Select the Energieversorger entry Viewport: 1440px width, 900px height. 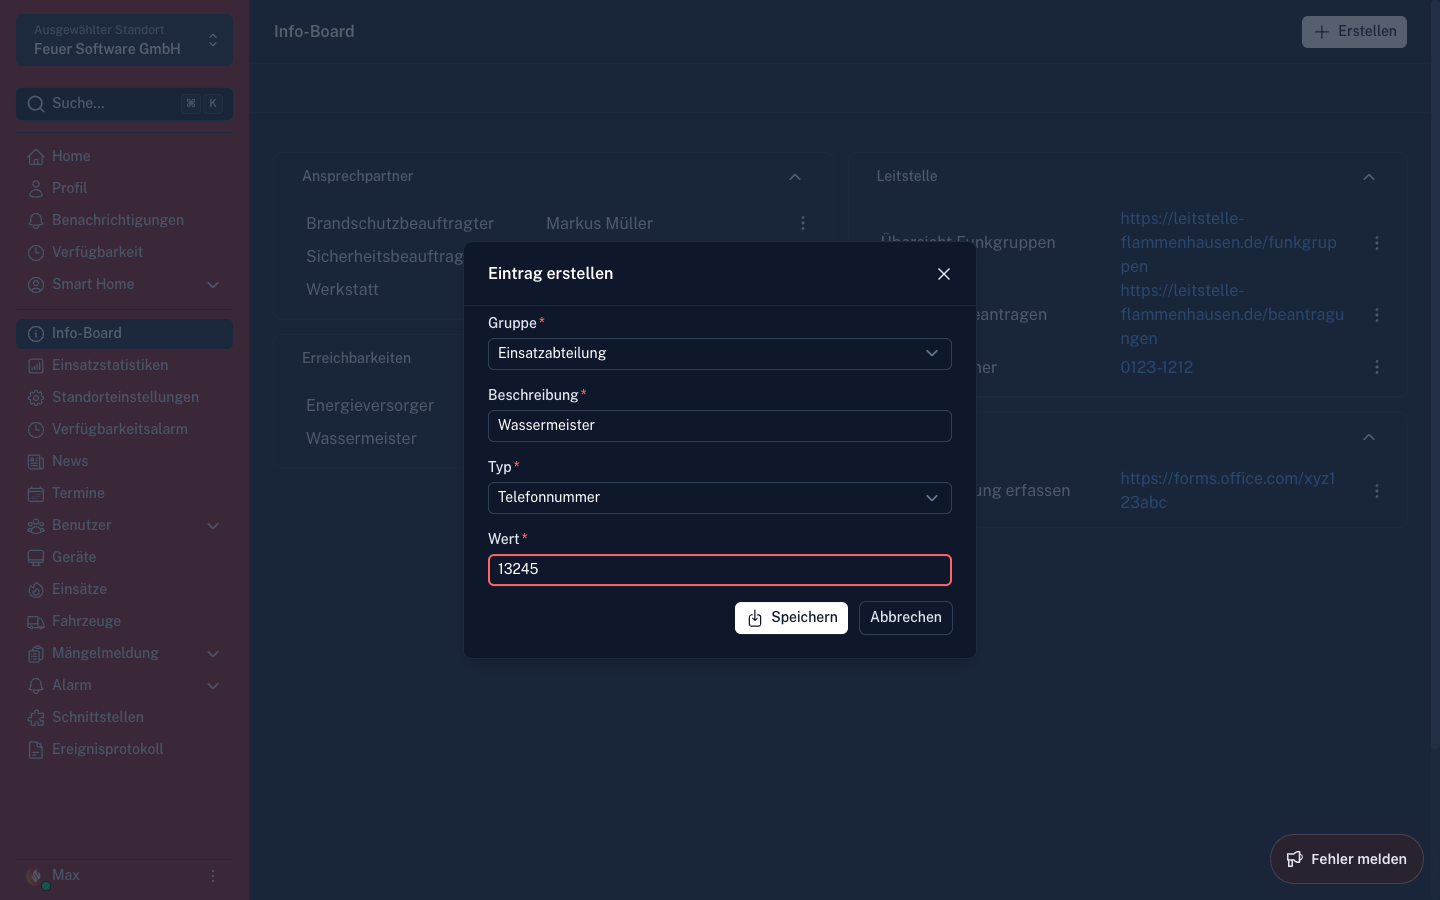[370, 405]
